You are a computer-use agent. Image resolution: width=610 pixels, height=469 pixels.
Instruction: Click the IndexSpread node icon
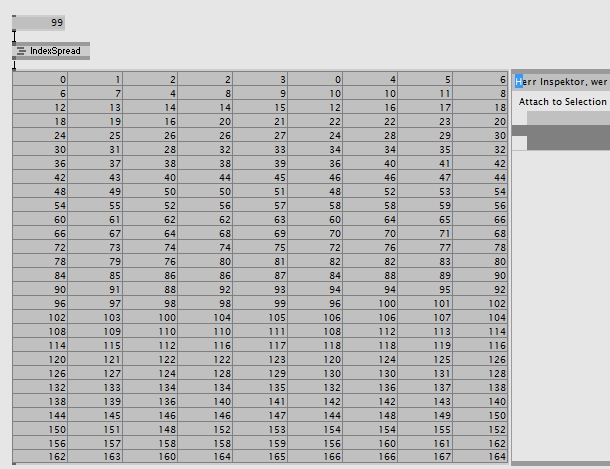[21, 51]
